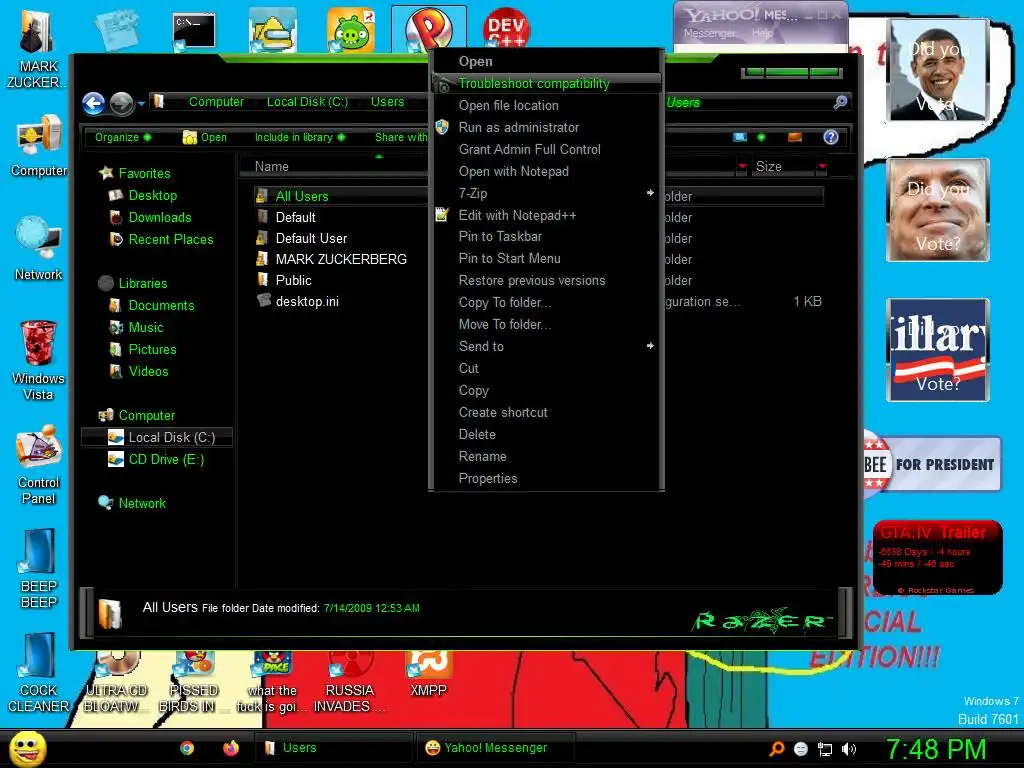Select Pin to Taskbar
Viewport: 1024px width, 768px height.
tap(546, 236)
